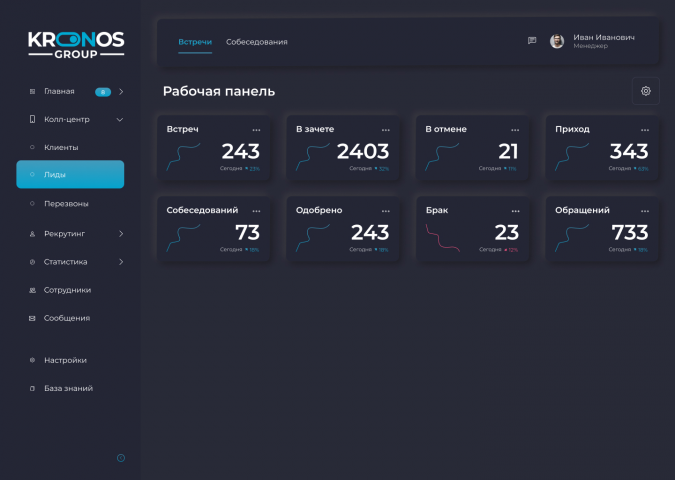Click the value 2403 on В зачете card
This screenshot has width=675, height=480.
(x=363, y=151)
